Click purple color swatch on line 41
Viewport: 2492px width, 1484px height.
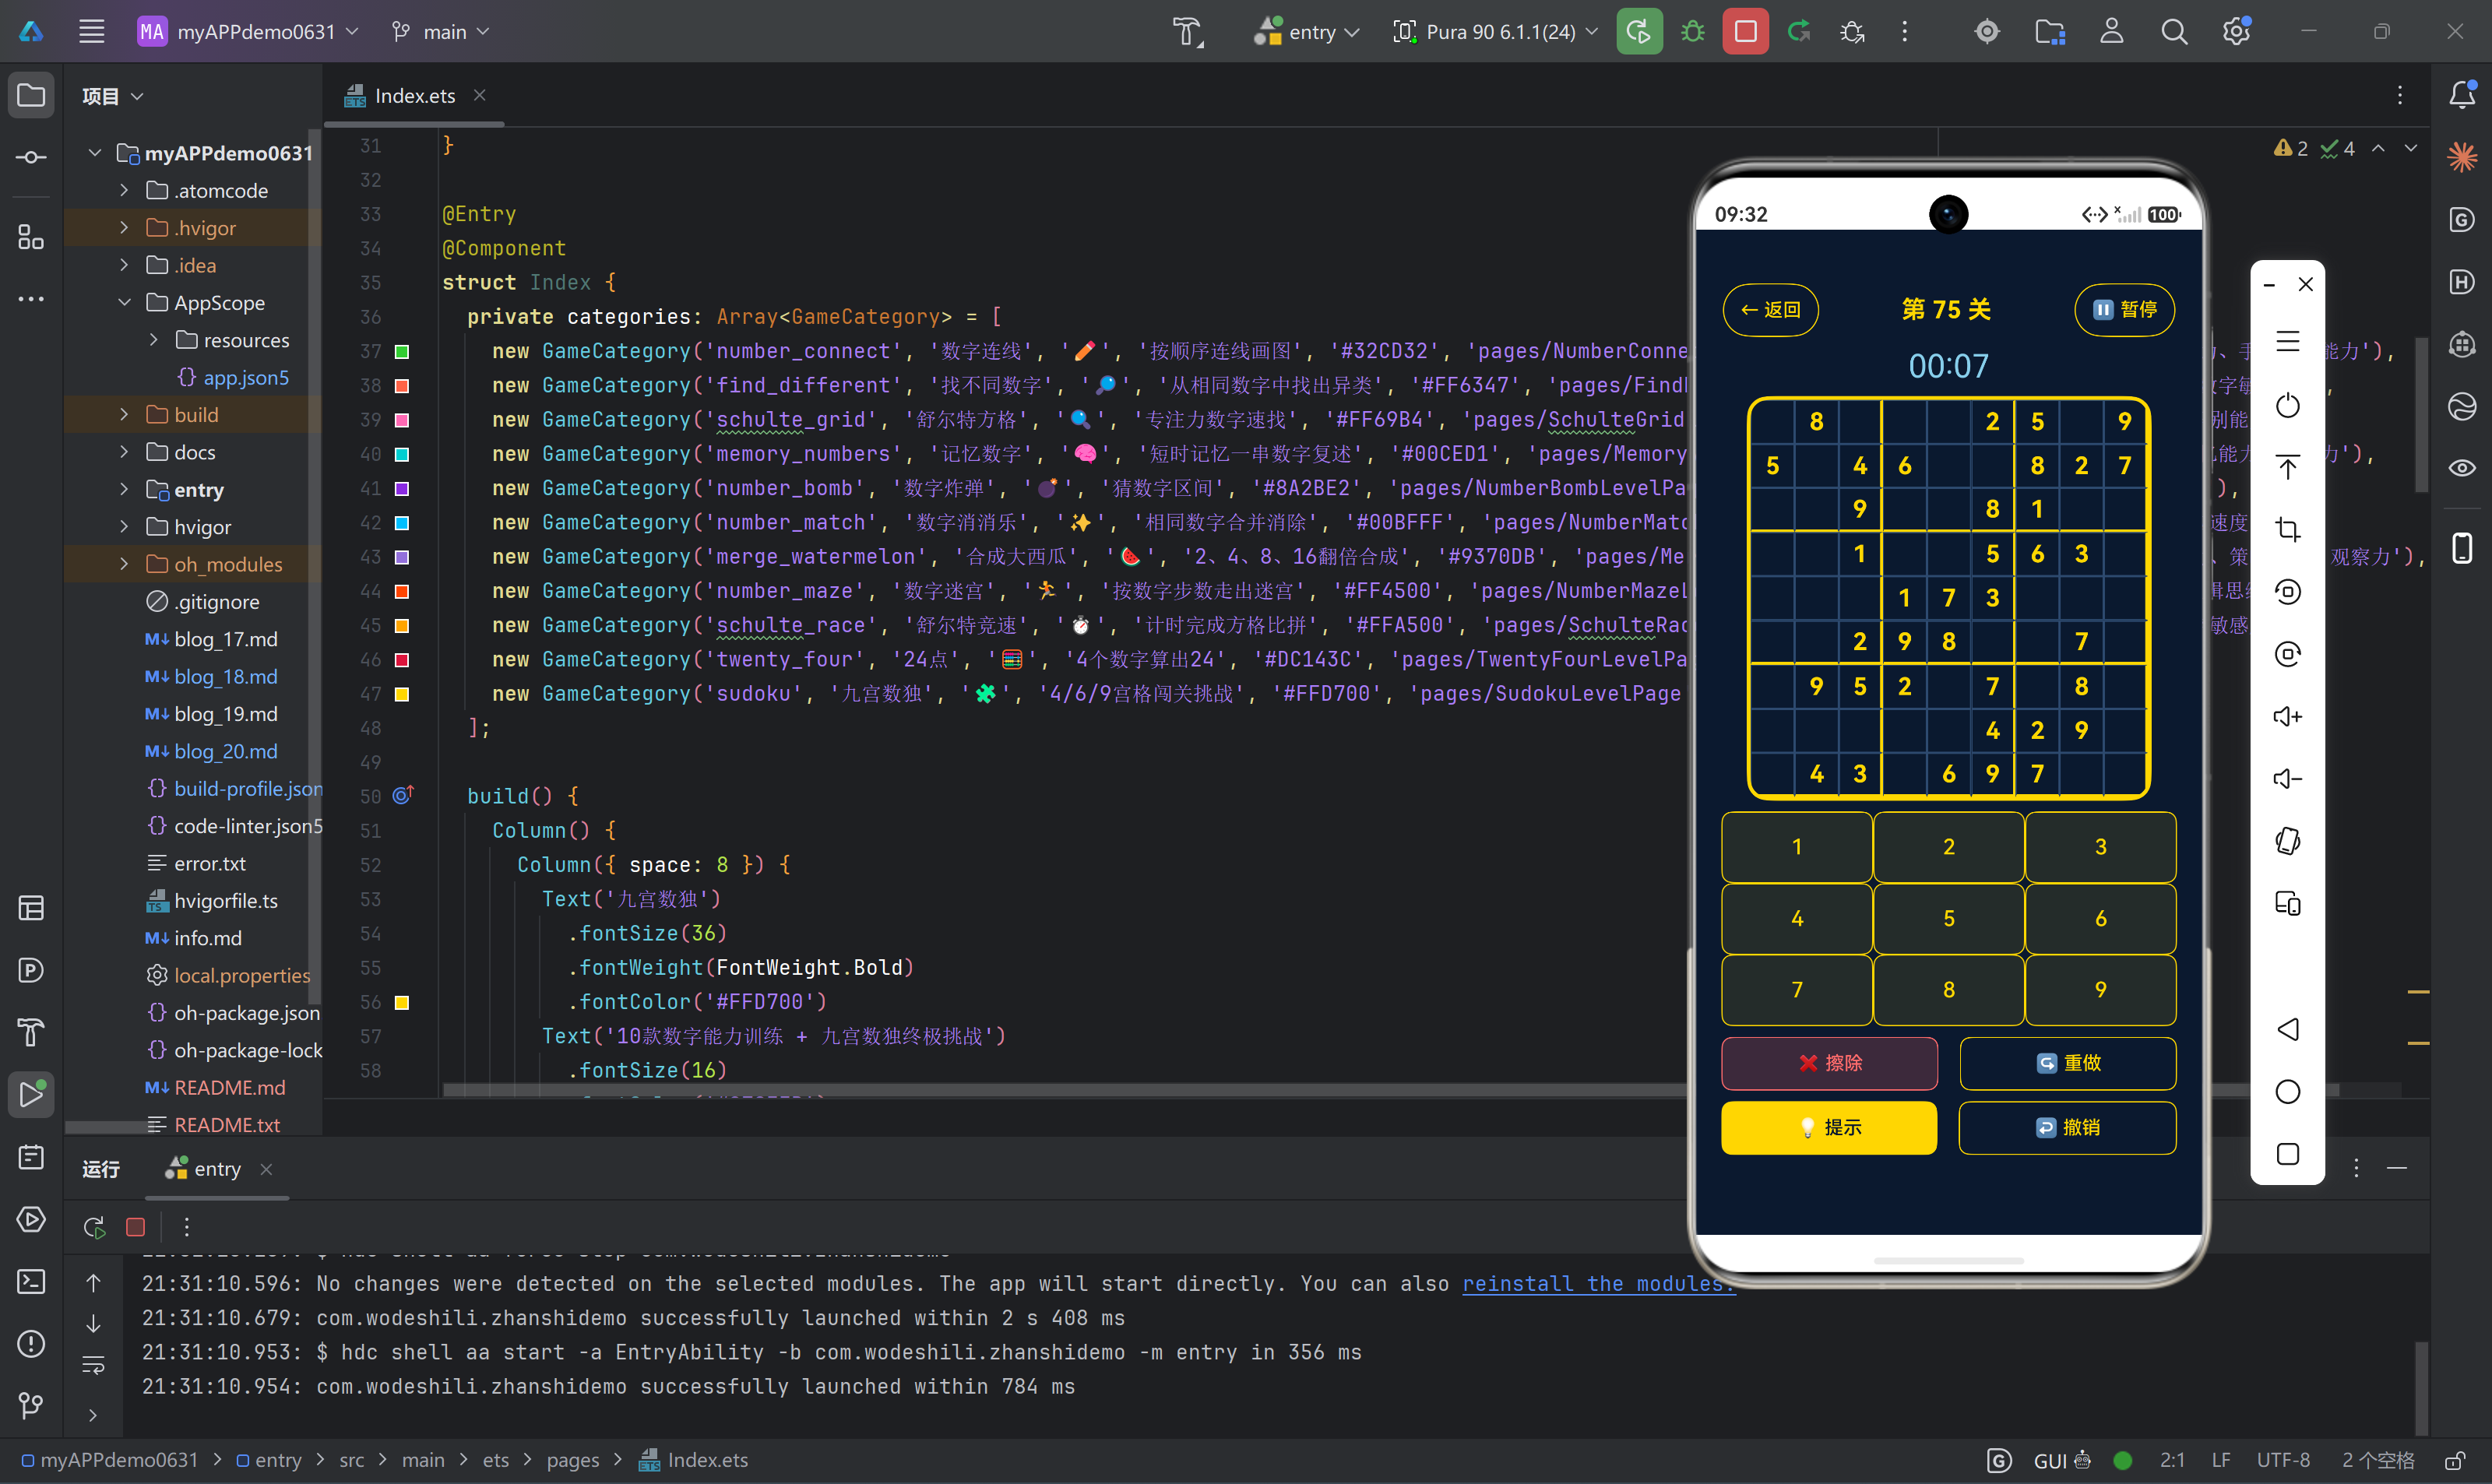402,488
